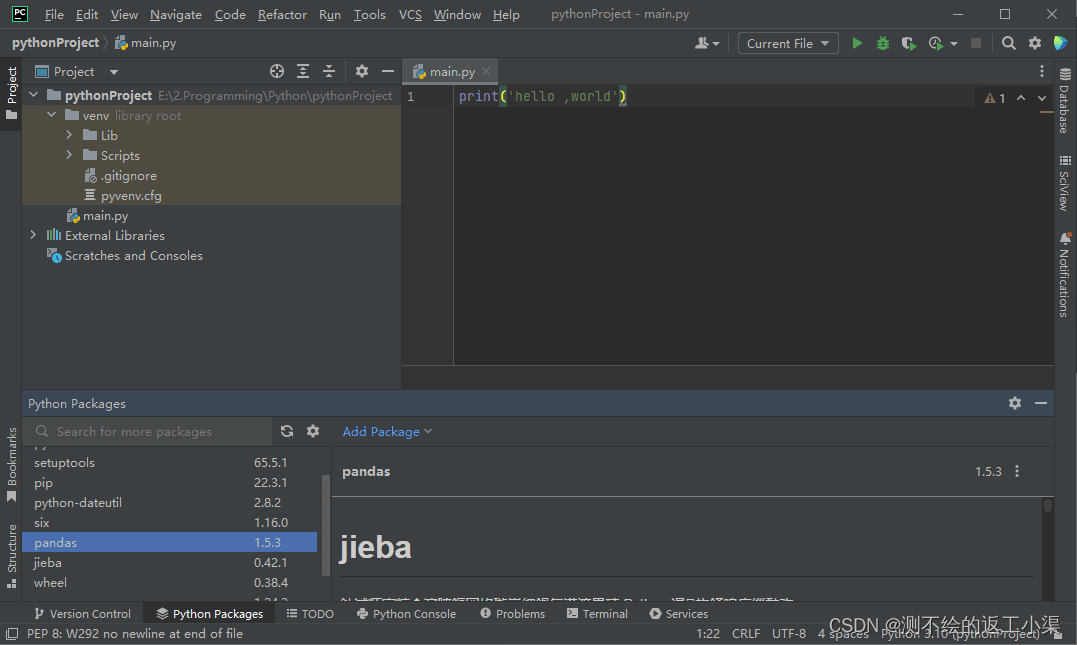
Task: Open the Services tab
Action: pyautogui.click(x=679, y=613)
